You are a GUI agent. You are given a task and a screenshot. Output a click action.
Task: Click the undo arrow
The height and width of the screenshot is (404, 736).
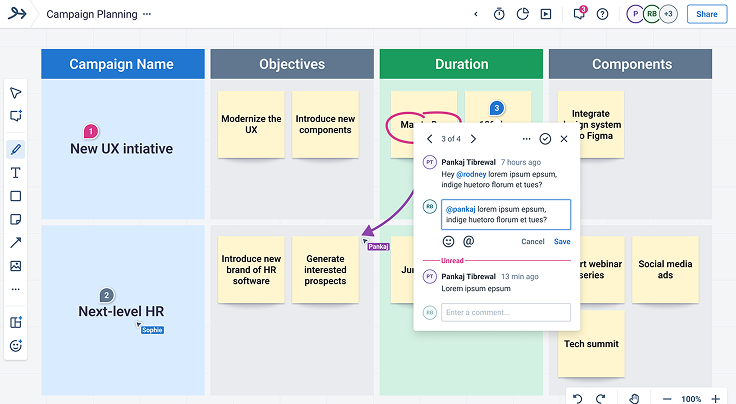pyautogui.click(x=577, y=398)
